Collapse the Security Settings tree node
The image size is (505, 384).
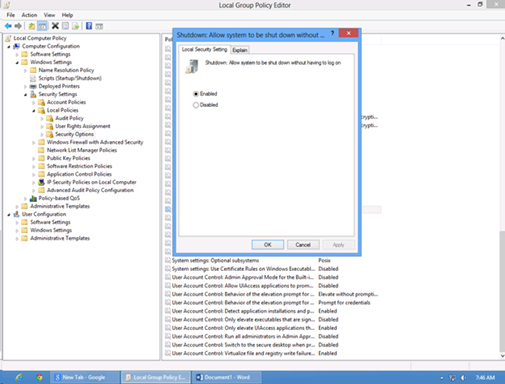[x=25, y=95]
